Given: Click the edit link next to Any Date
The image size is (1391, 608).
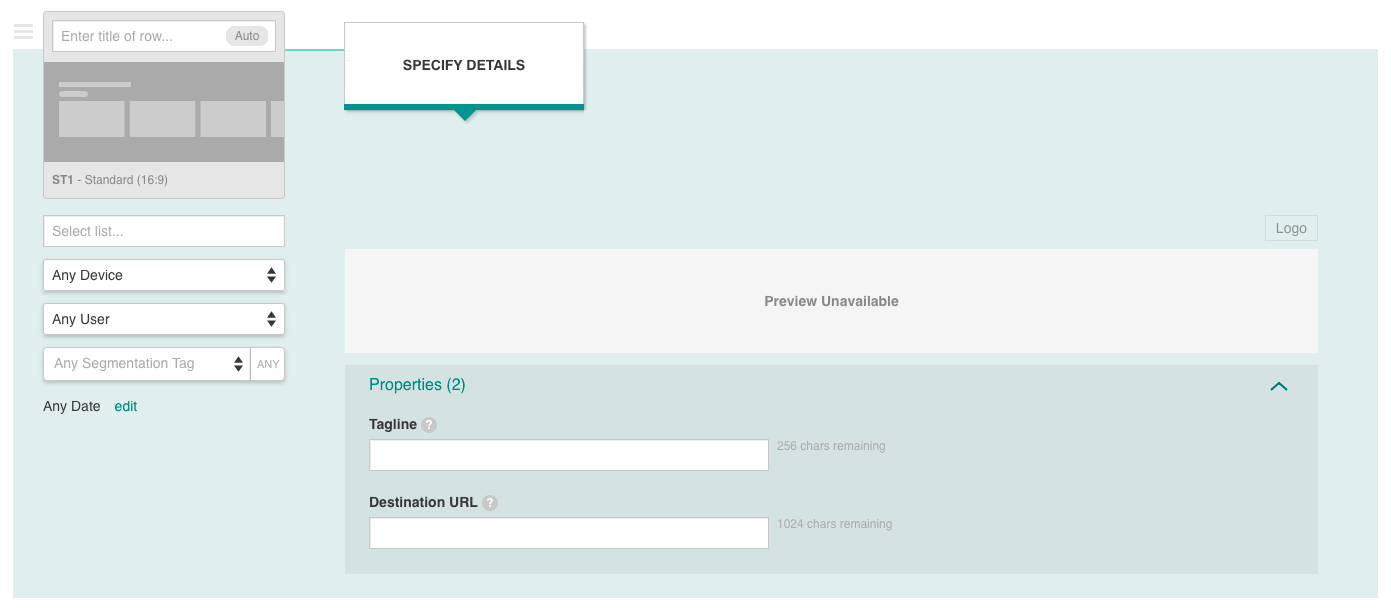Looking at the screenshot, I should click(126, 406).
